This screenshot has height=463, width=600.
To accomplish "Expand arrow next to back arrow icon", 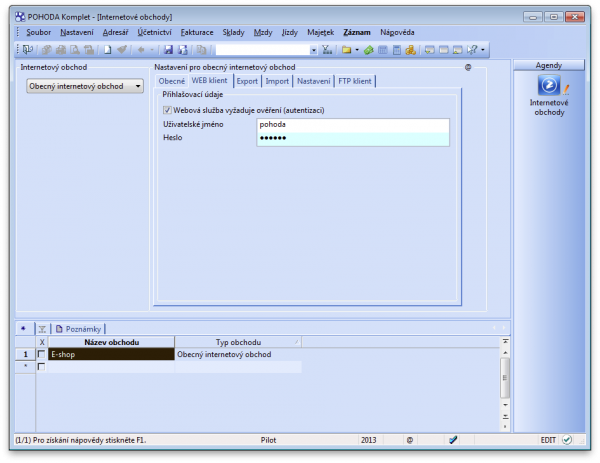I will coord(152,50).
